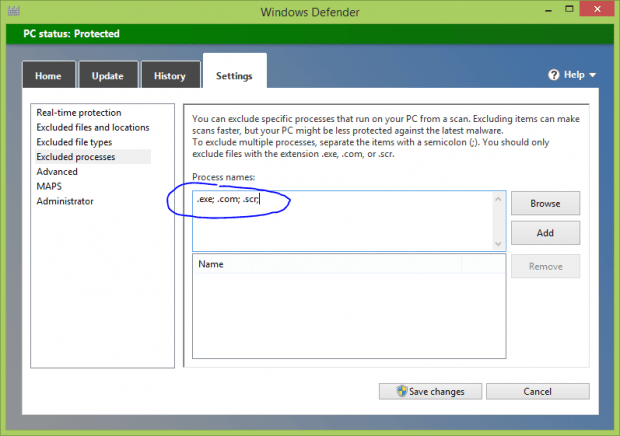Select Real-time protection setting
This screenshot has width=620, height=436.
(79, 113)
